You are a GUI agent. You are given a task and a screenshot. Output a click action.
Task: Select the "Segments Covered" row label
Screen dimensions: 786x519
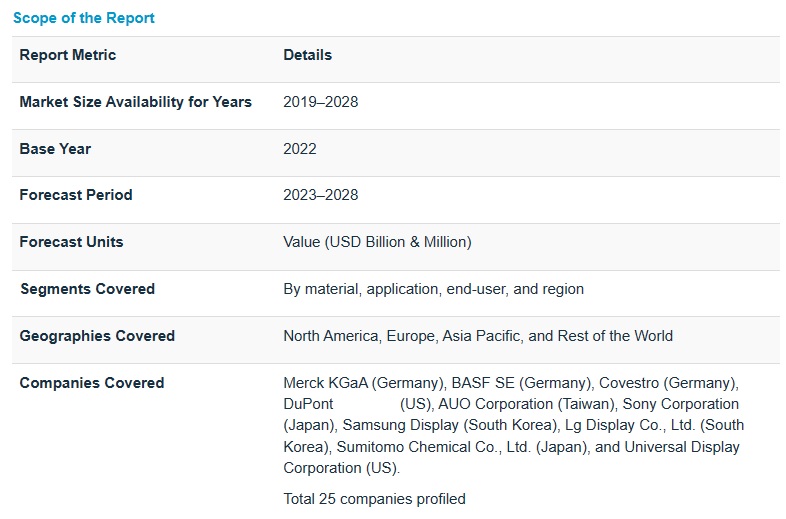(x=87, y=289)
